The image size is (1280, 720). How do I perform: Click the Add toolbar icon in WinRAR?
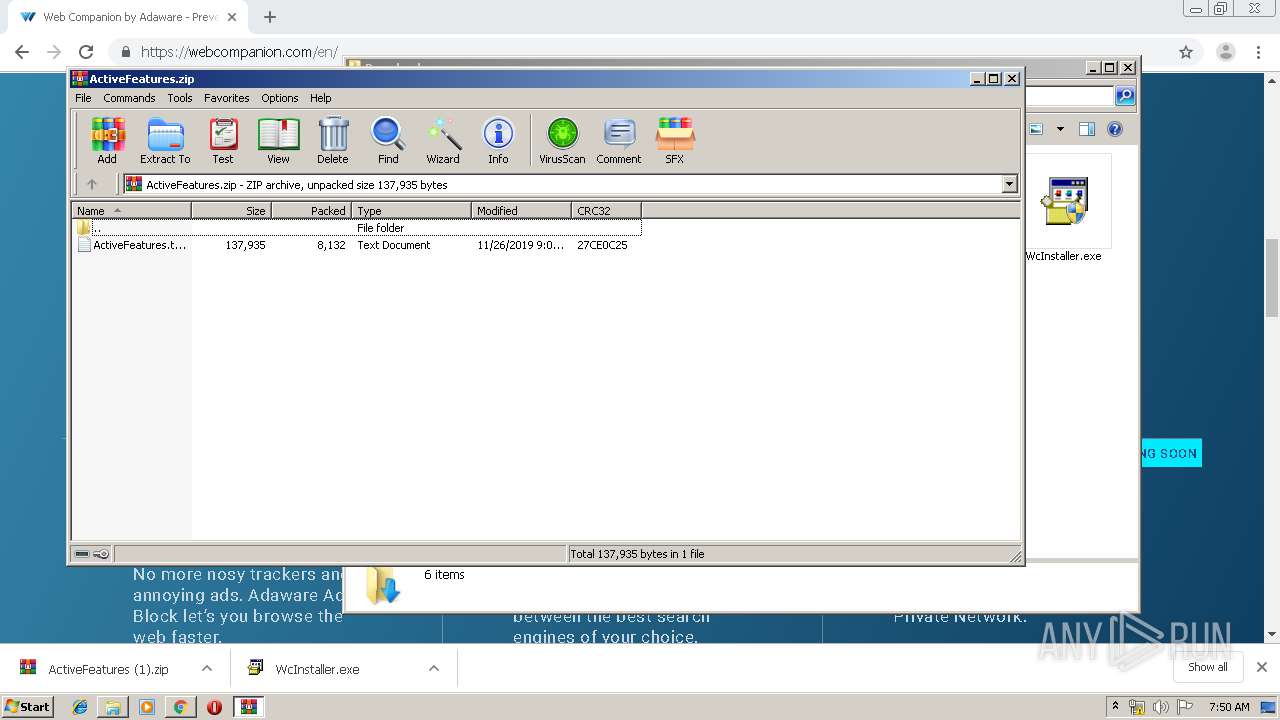(x=107, y=140)
